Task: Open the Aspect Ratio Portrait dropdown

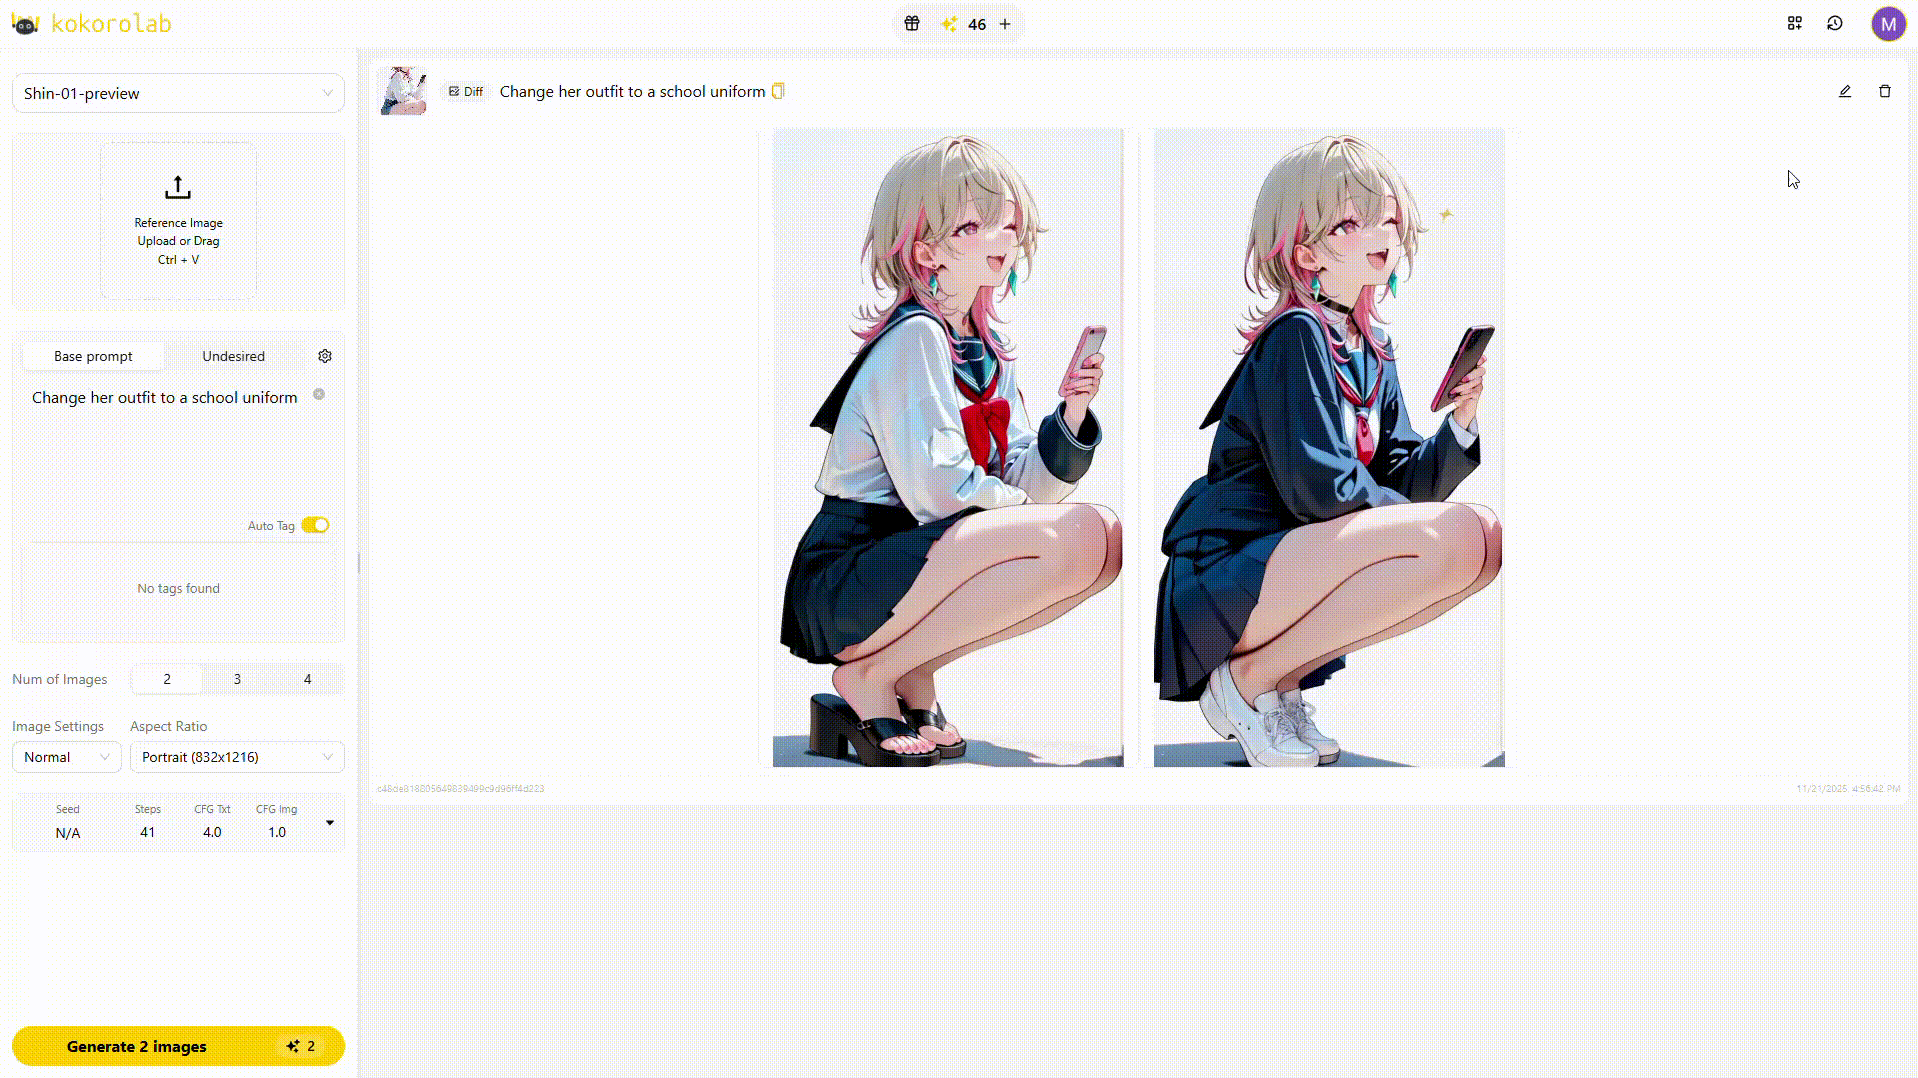Action: (x=236, y=757)
